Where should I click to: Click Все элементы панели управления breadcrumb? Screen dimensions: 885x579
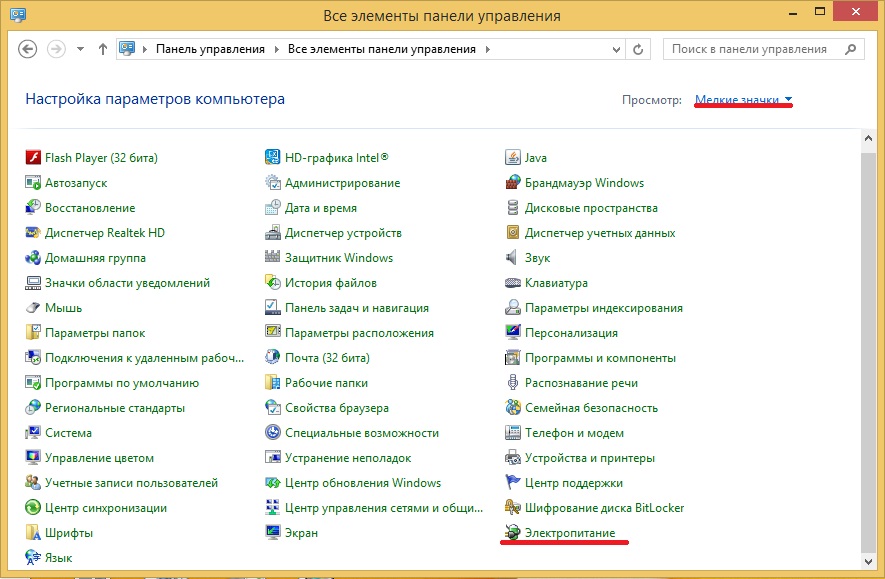point(382,49)
